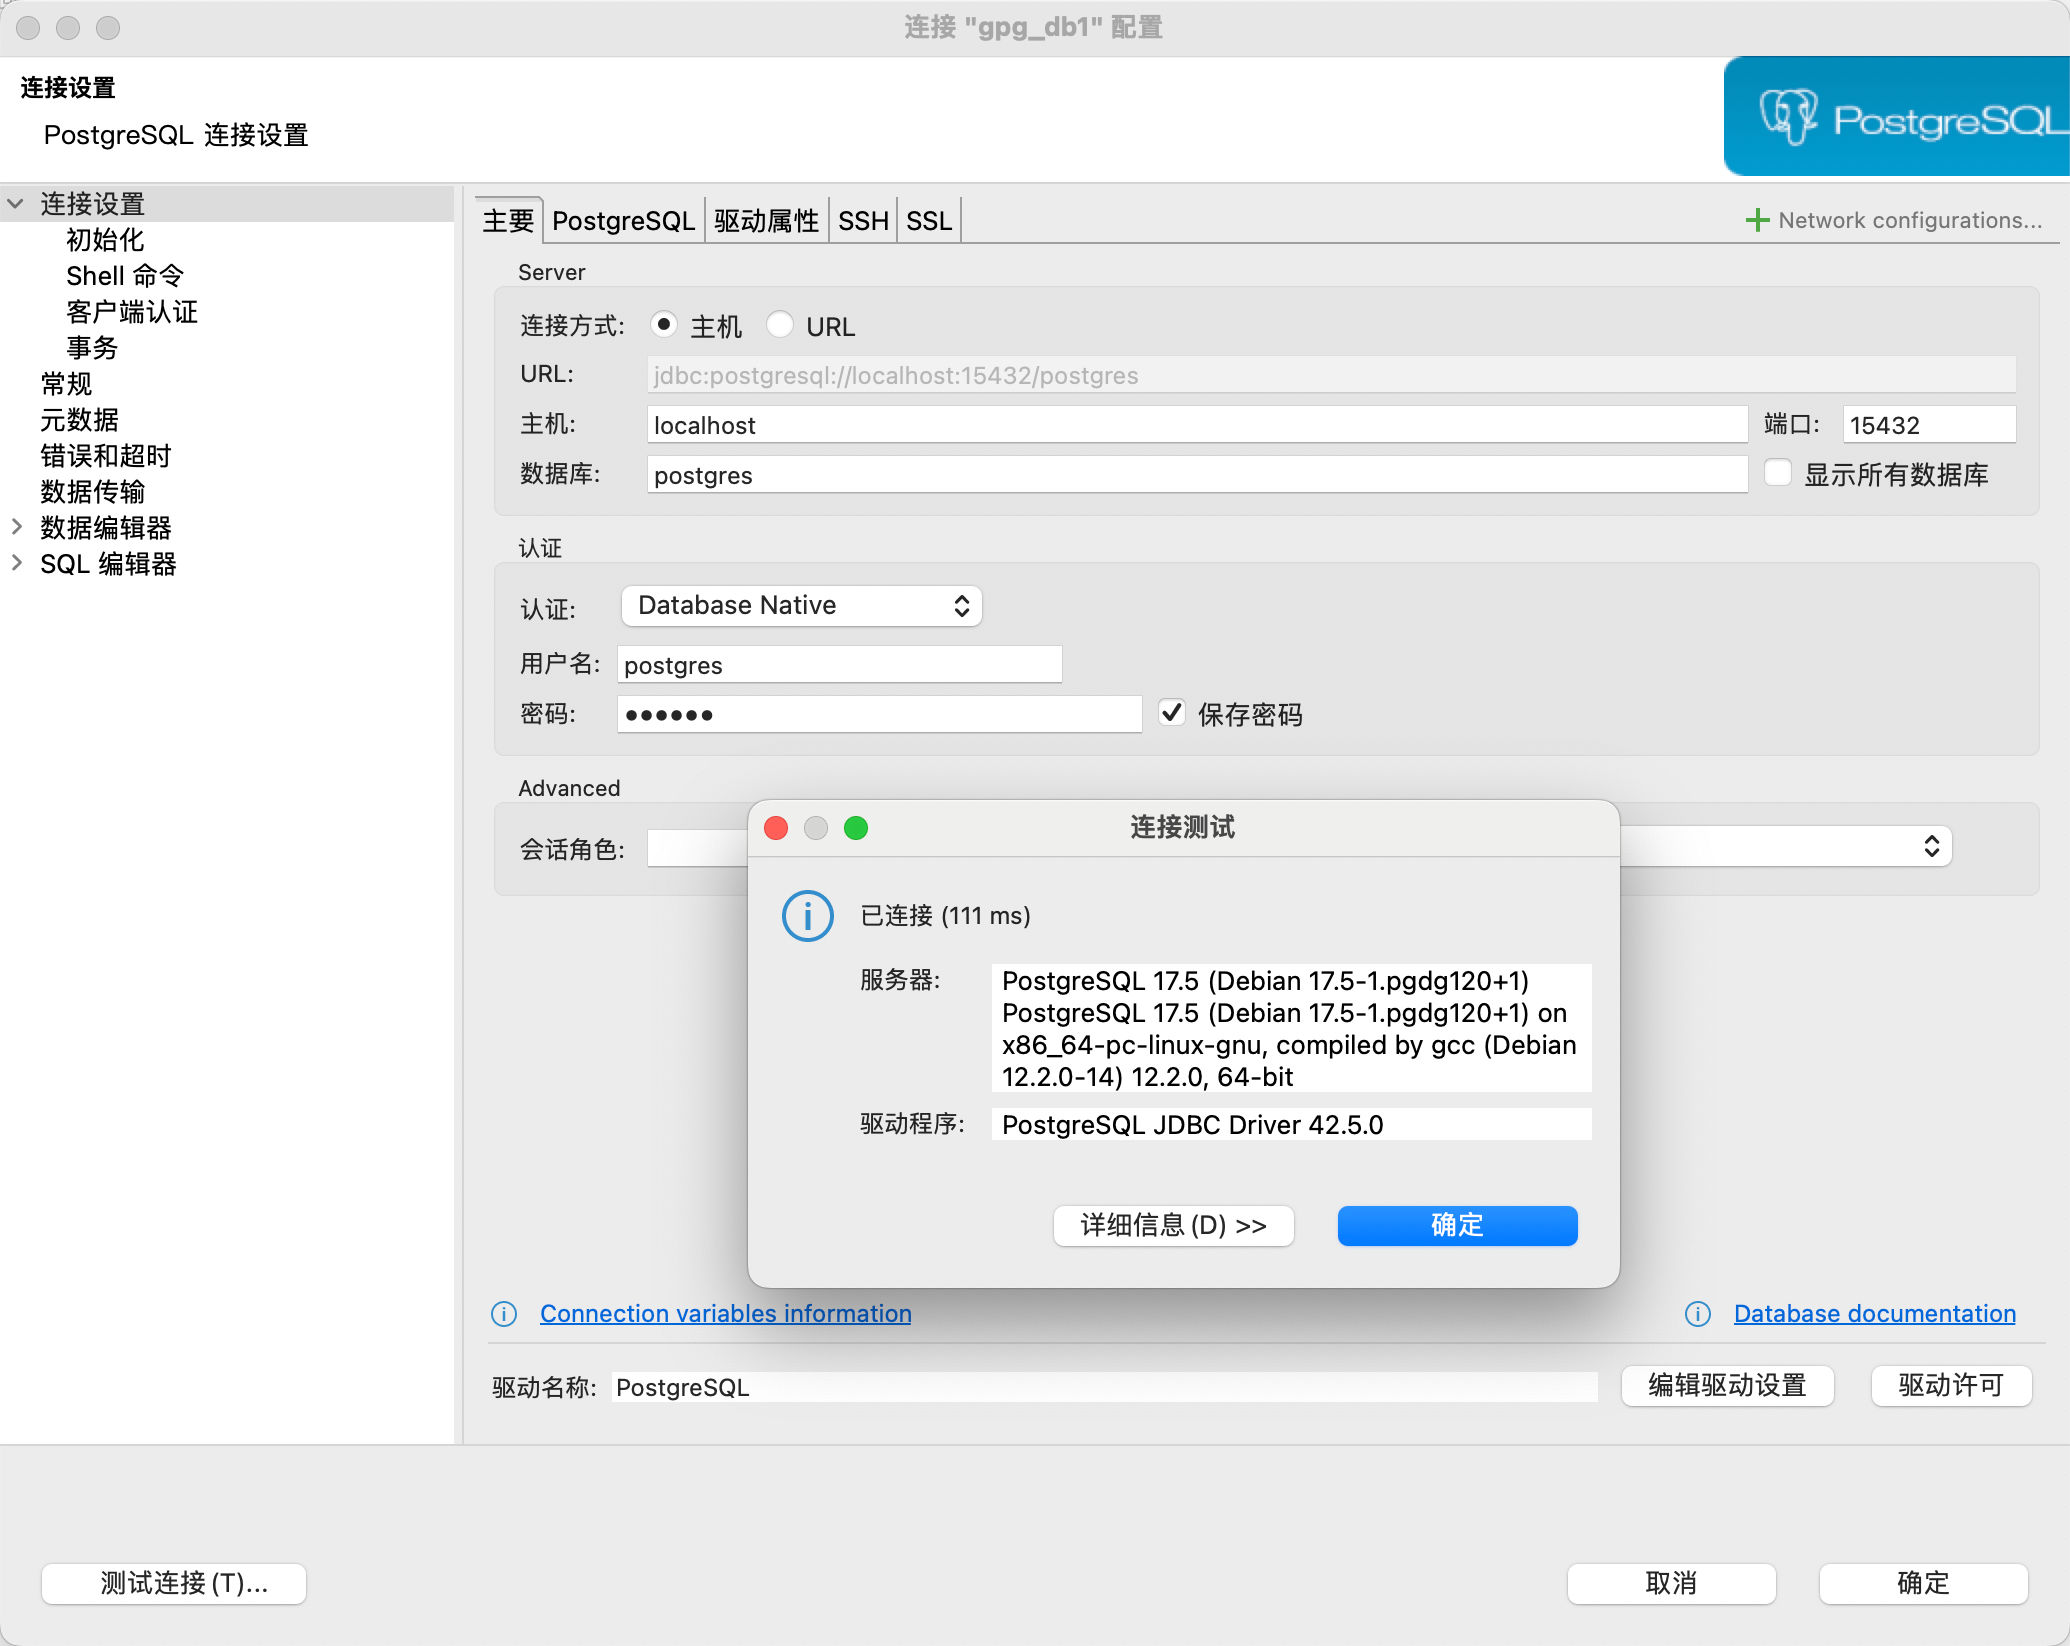Click the bottom-right 确定 button
This screenshot has width=2070, height=1646.
(x=1924, y=1584)
